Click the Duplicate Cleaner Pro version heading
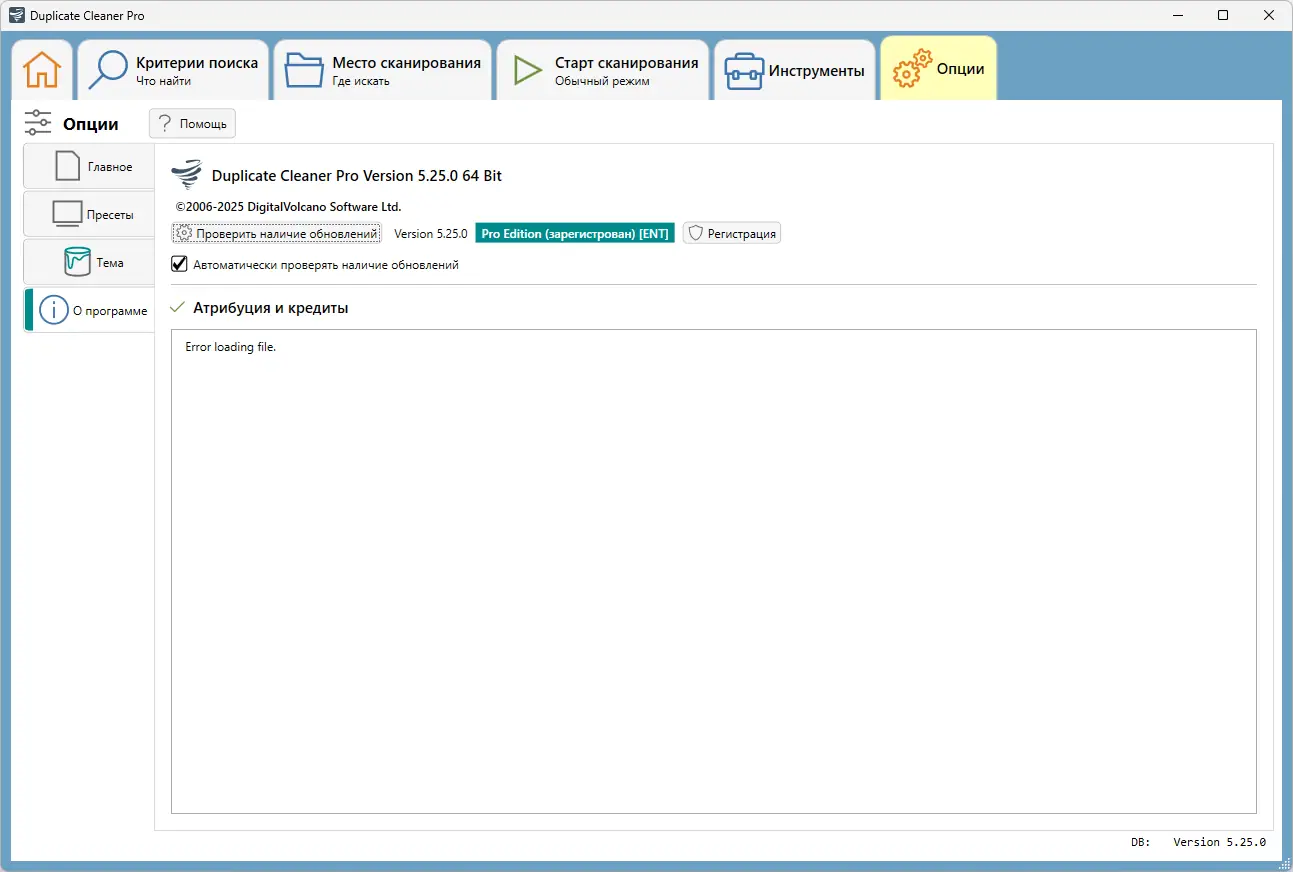 tap(357, 176)
